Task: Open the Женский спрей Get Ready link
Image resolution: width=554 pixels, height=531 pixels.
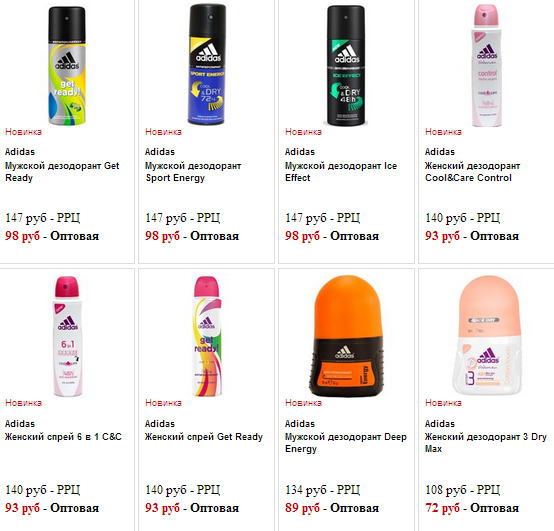Action: (204, 437)
